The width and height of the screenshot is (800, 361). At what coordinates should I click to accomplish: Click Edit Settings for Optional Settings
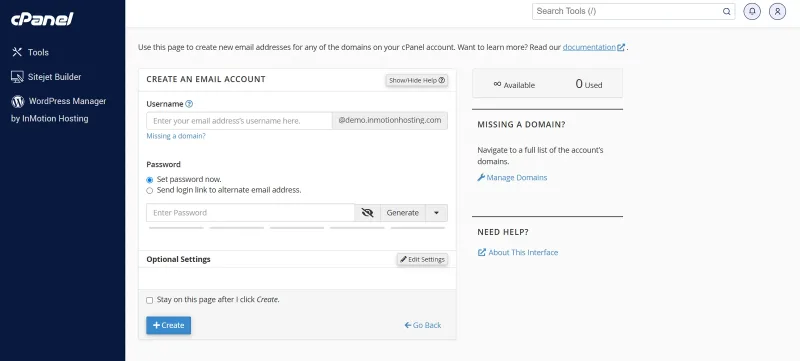422,259
